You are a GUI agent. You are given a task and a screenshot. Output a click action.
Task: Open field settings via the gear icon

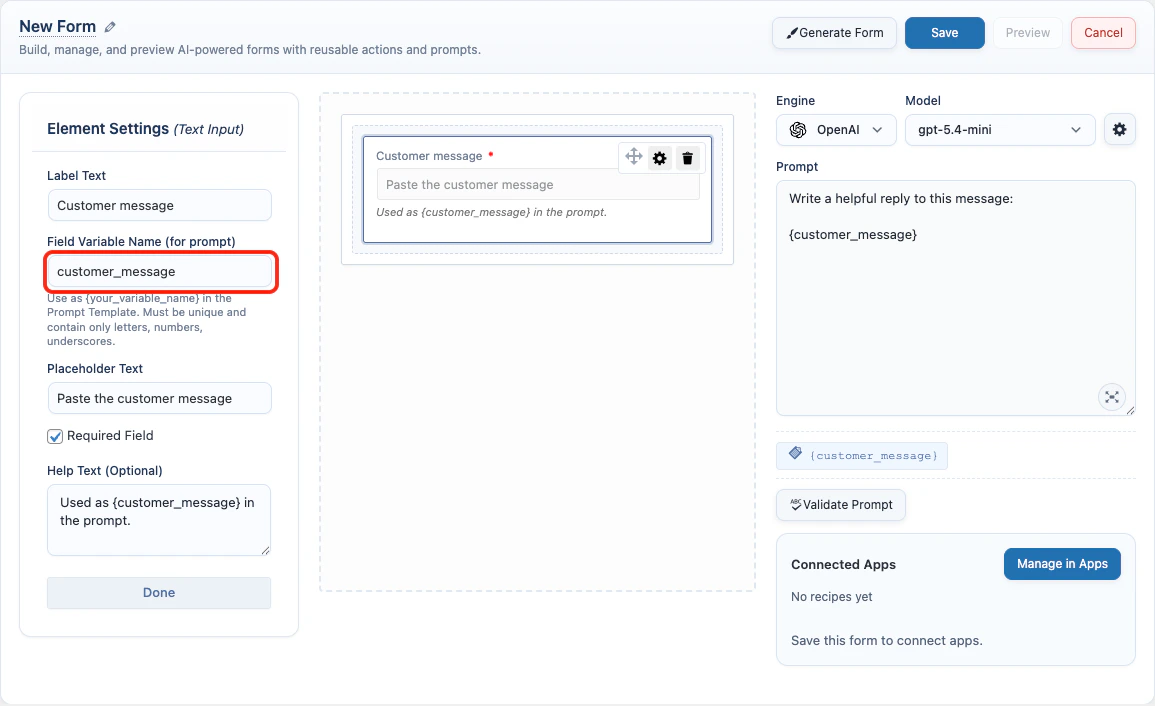coord(660,157)
